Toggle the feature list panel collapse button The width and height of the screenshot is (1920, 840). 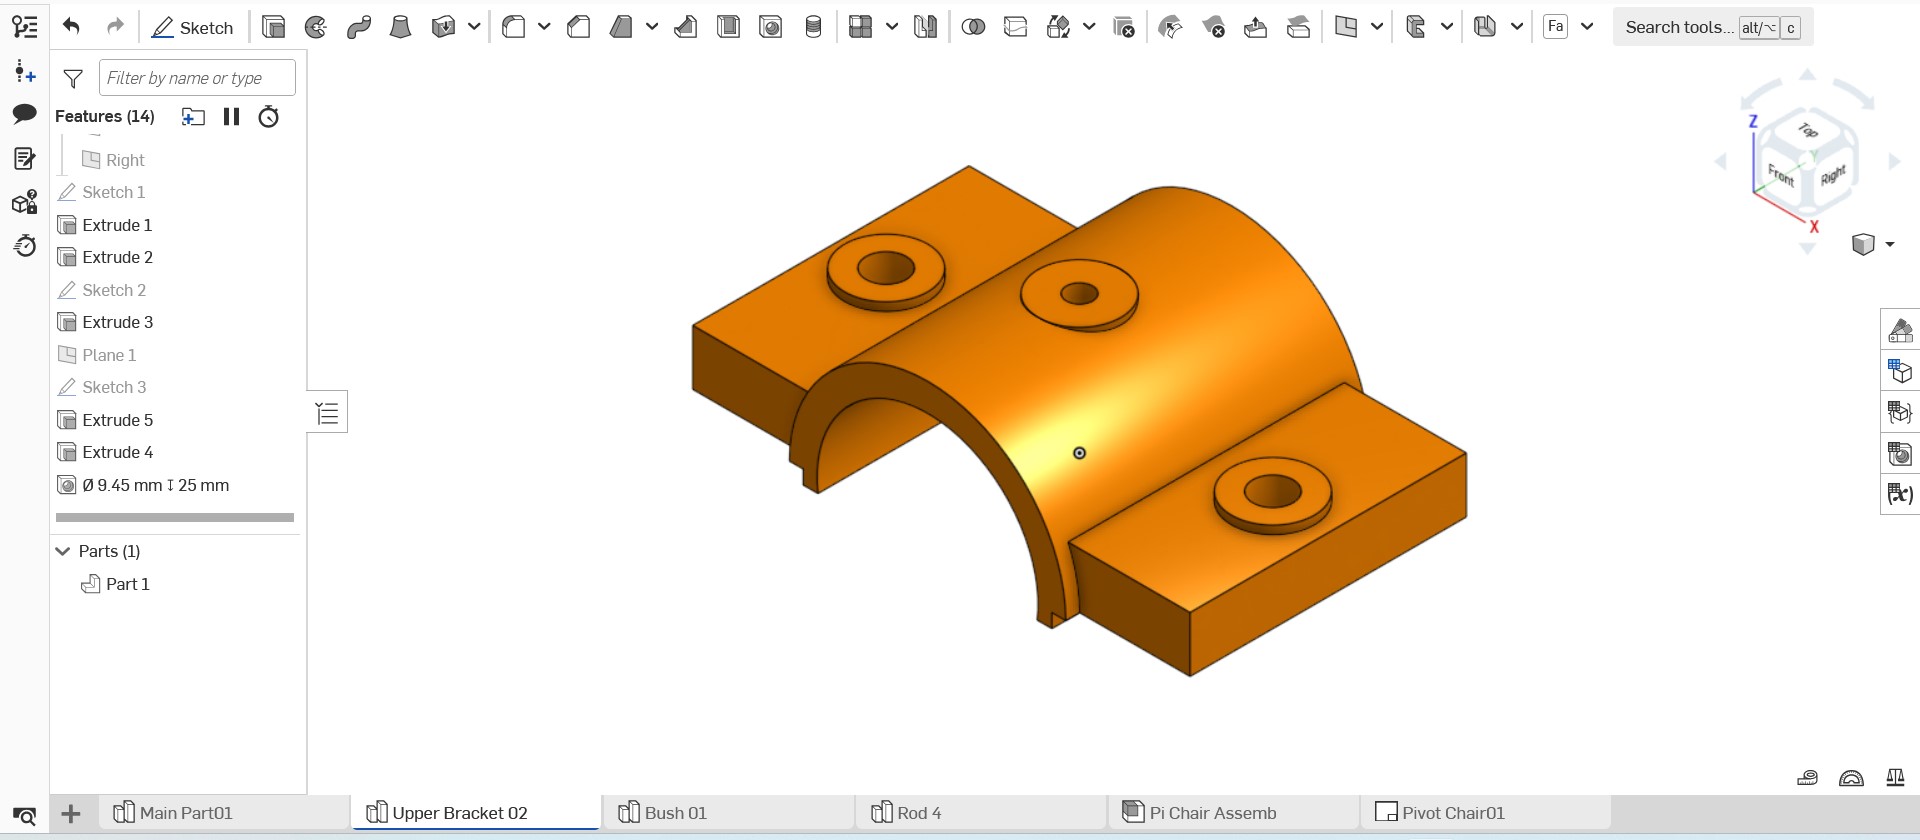[327, 412]
